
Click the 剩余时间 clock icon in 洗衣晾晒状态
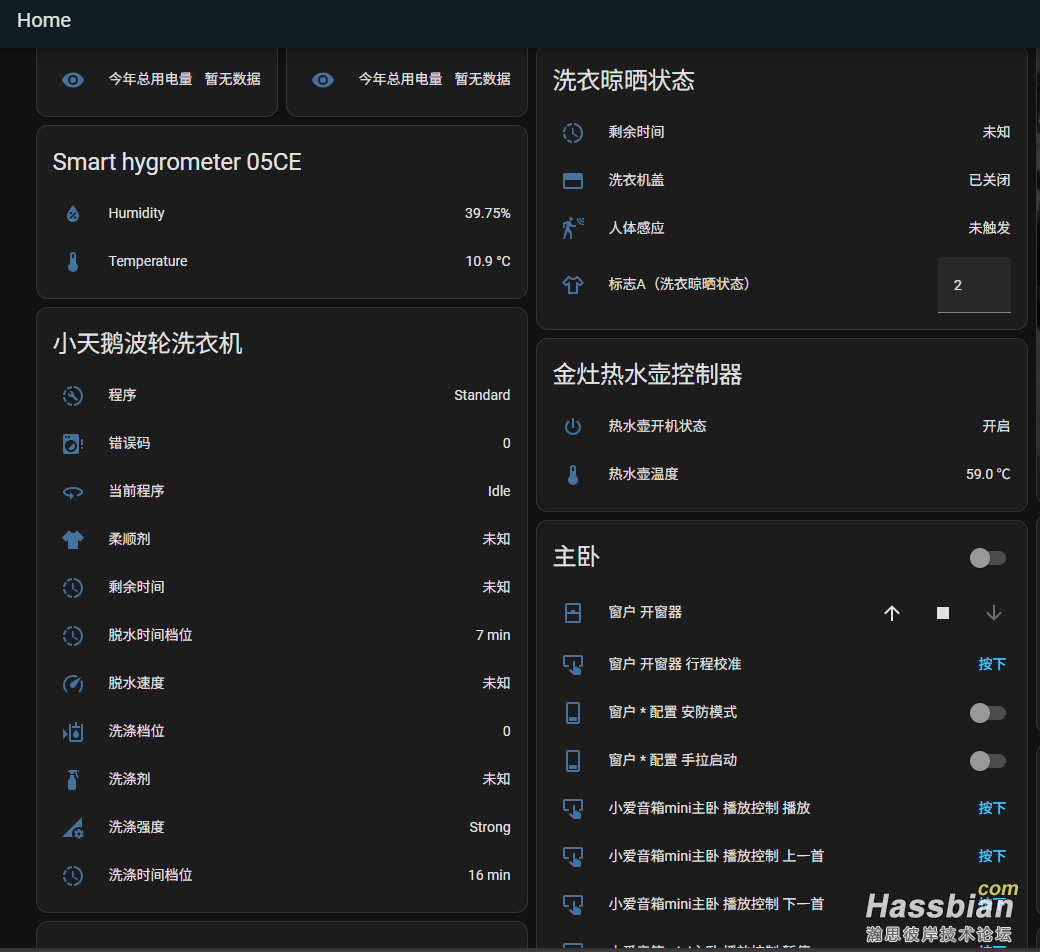click(572, 132)
